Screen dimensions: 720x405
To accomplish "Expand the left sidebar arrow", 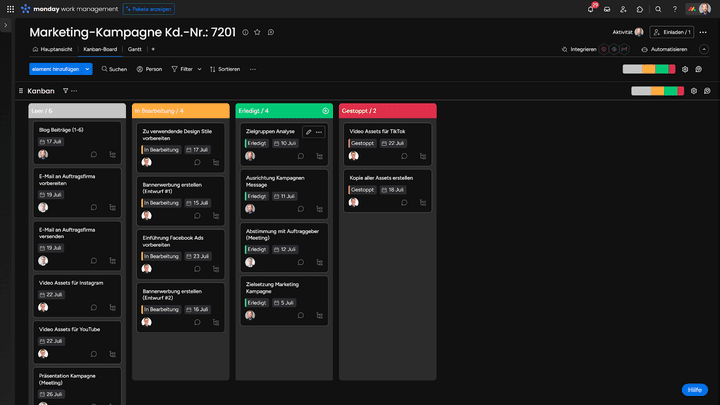I will pyautogui.click(x=6, y=25).
